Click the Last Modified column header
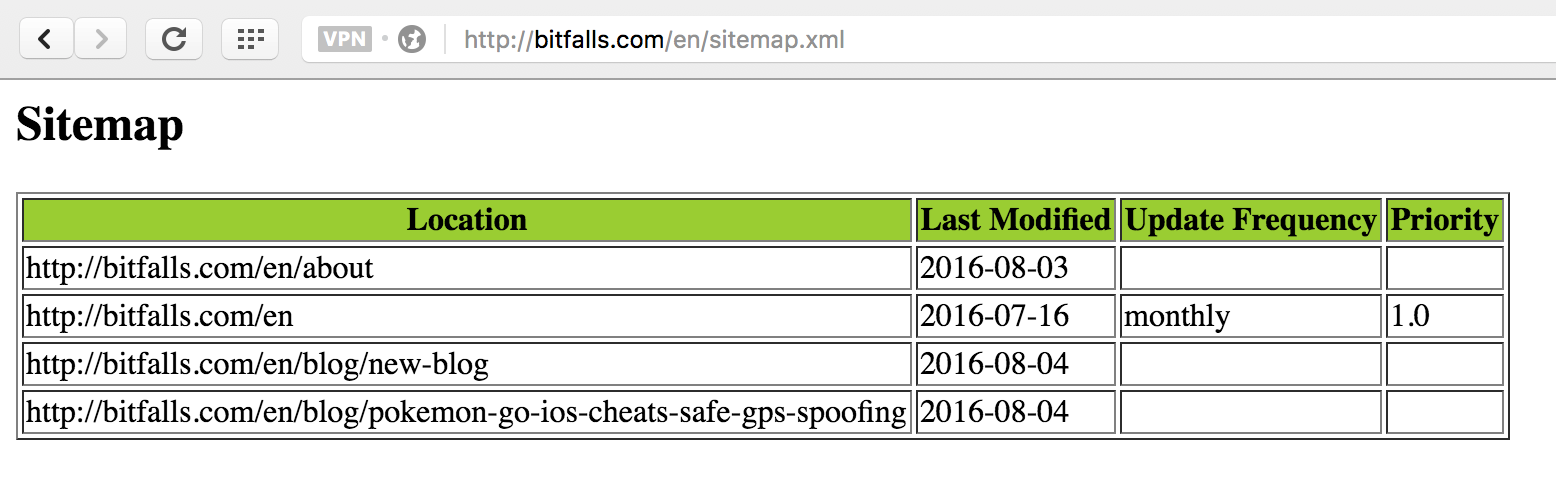1556x492 pixels. [x=1015, y=220]
